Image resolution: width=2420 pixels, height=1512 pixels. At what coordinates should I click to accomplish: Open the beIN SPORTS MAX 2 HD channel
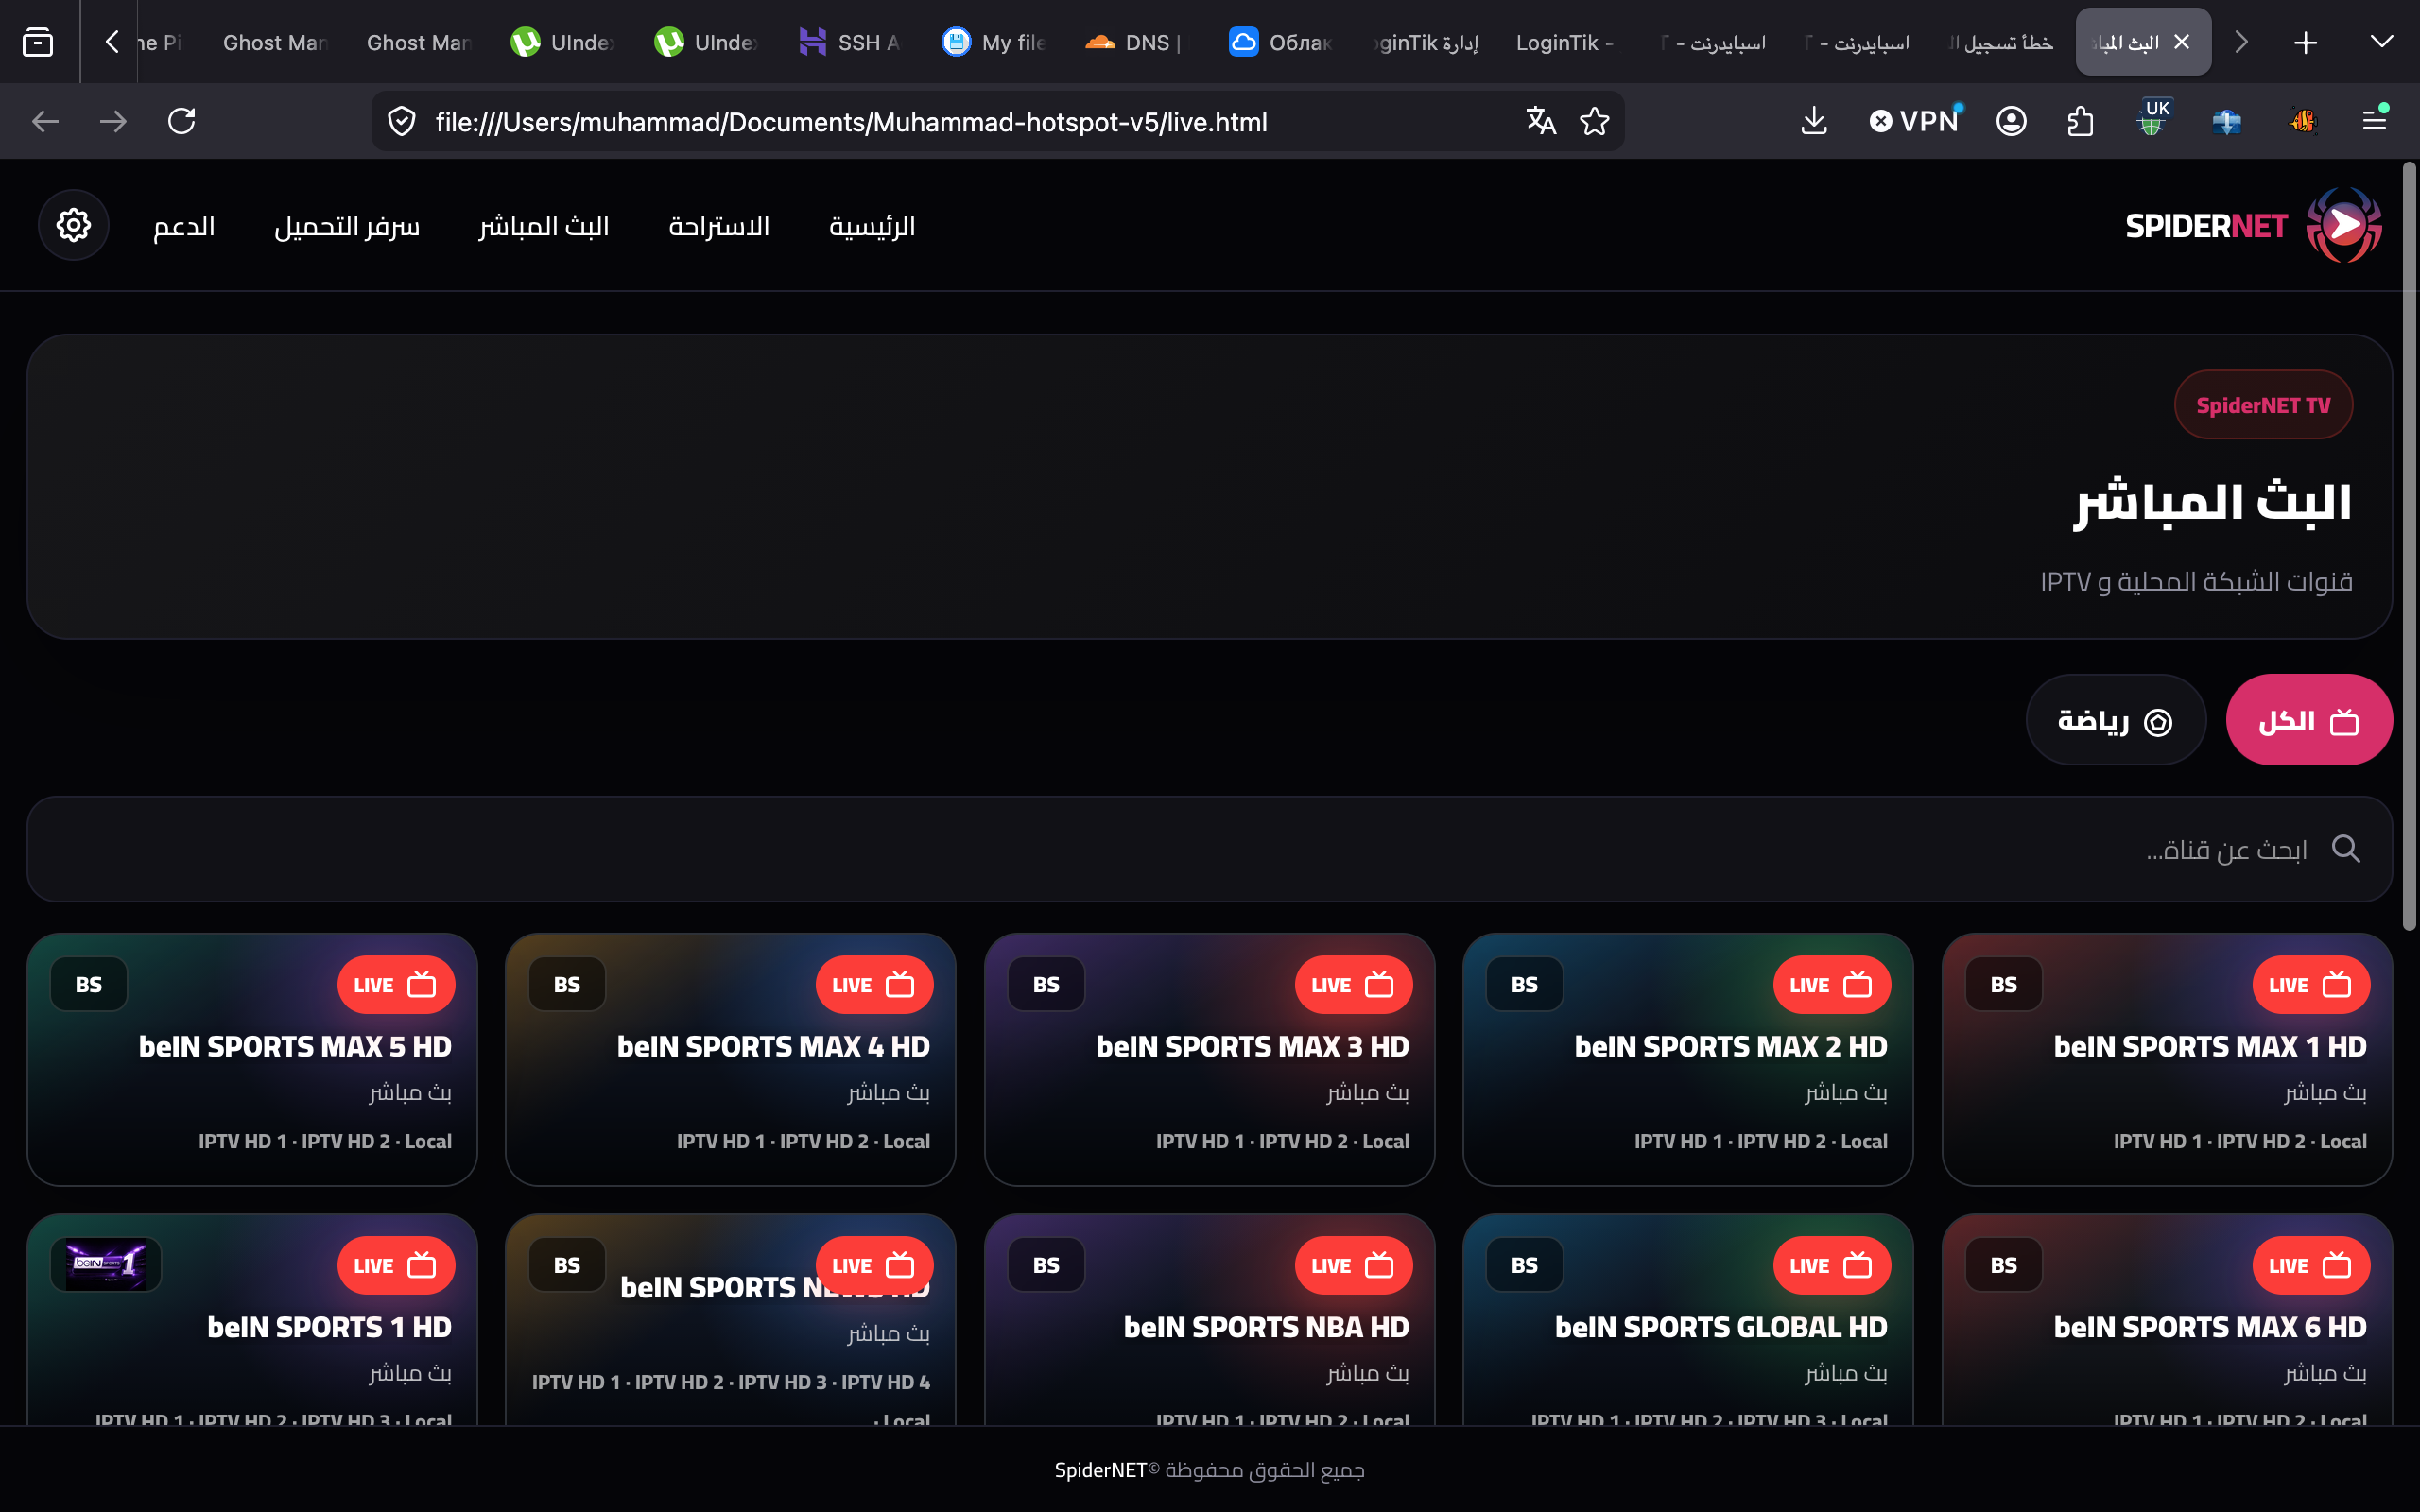click(x=1687, y=1060)
